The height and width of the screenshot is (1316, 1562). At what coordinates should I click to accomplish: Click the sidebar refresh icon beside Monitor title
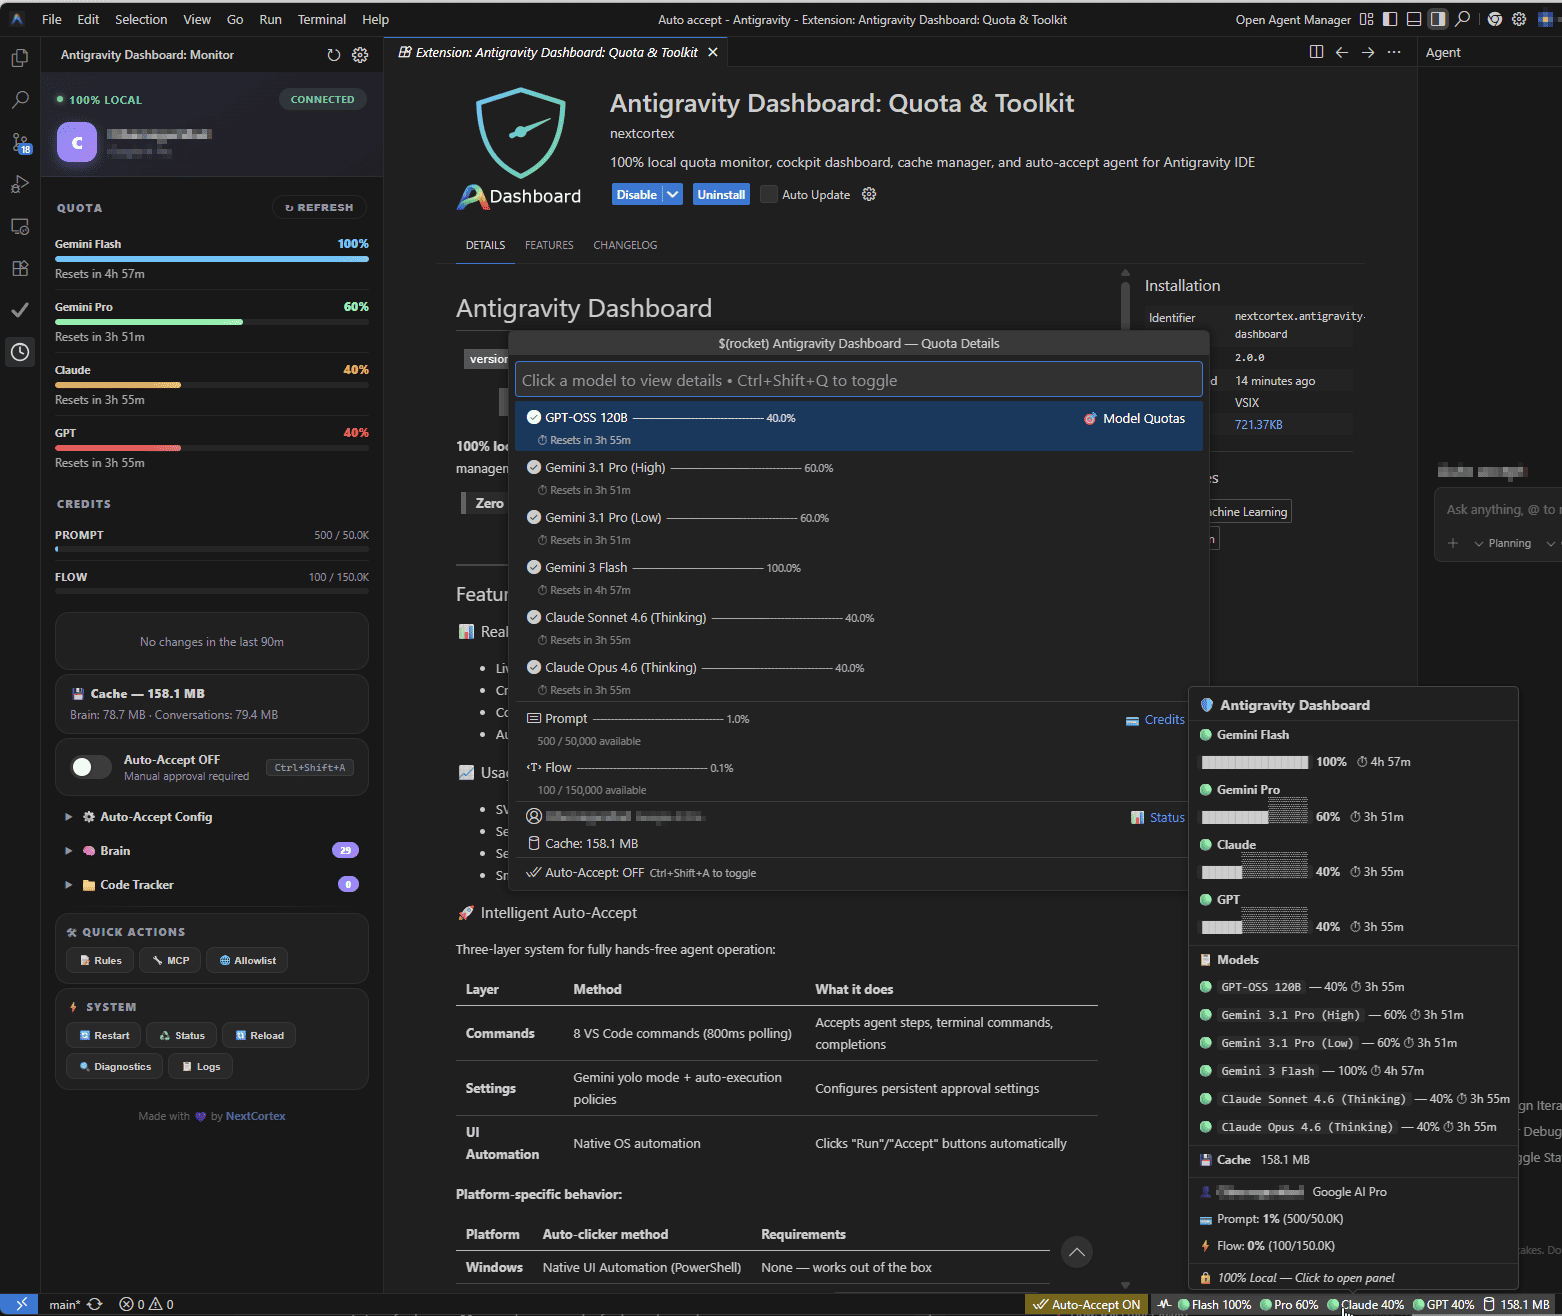pyautogui.click(x=334, y=55)
